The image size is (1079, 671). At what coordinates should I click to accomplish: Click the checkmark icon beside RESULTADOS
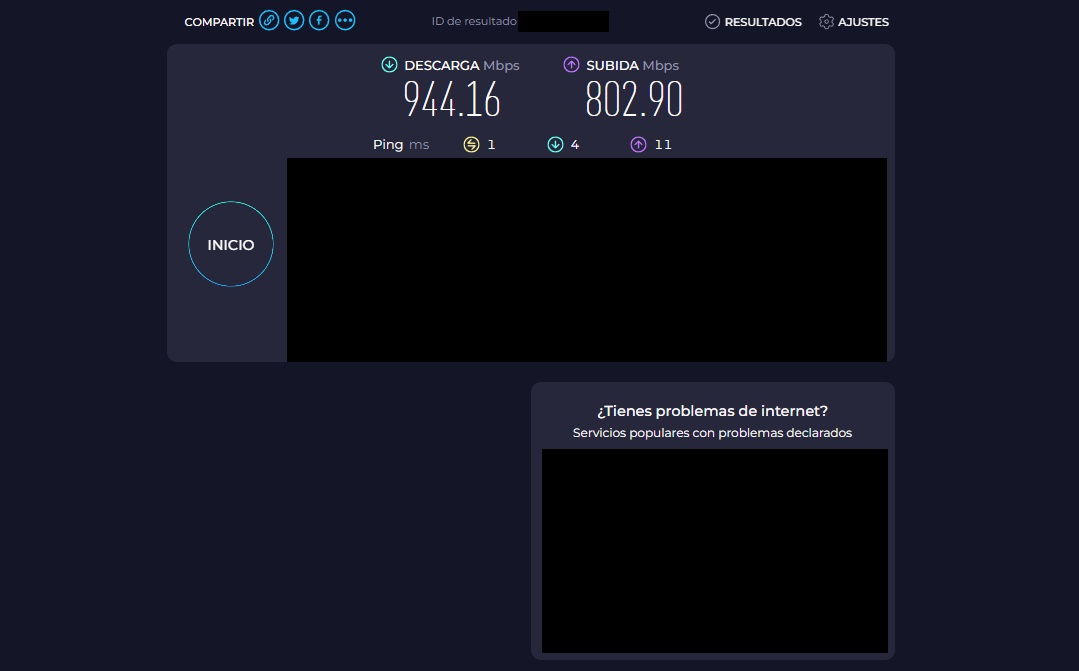point(712,22)
